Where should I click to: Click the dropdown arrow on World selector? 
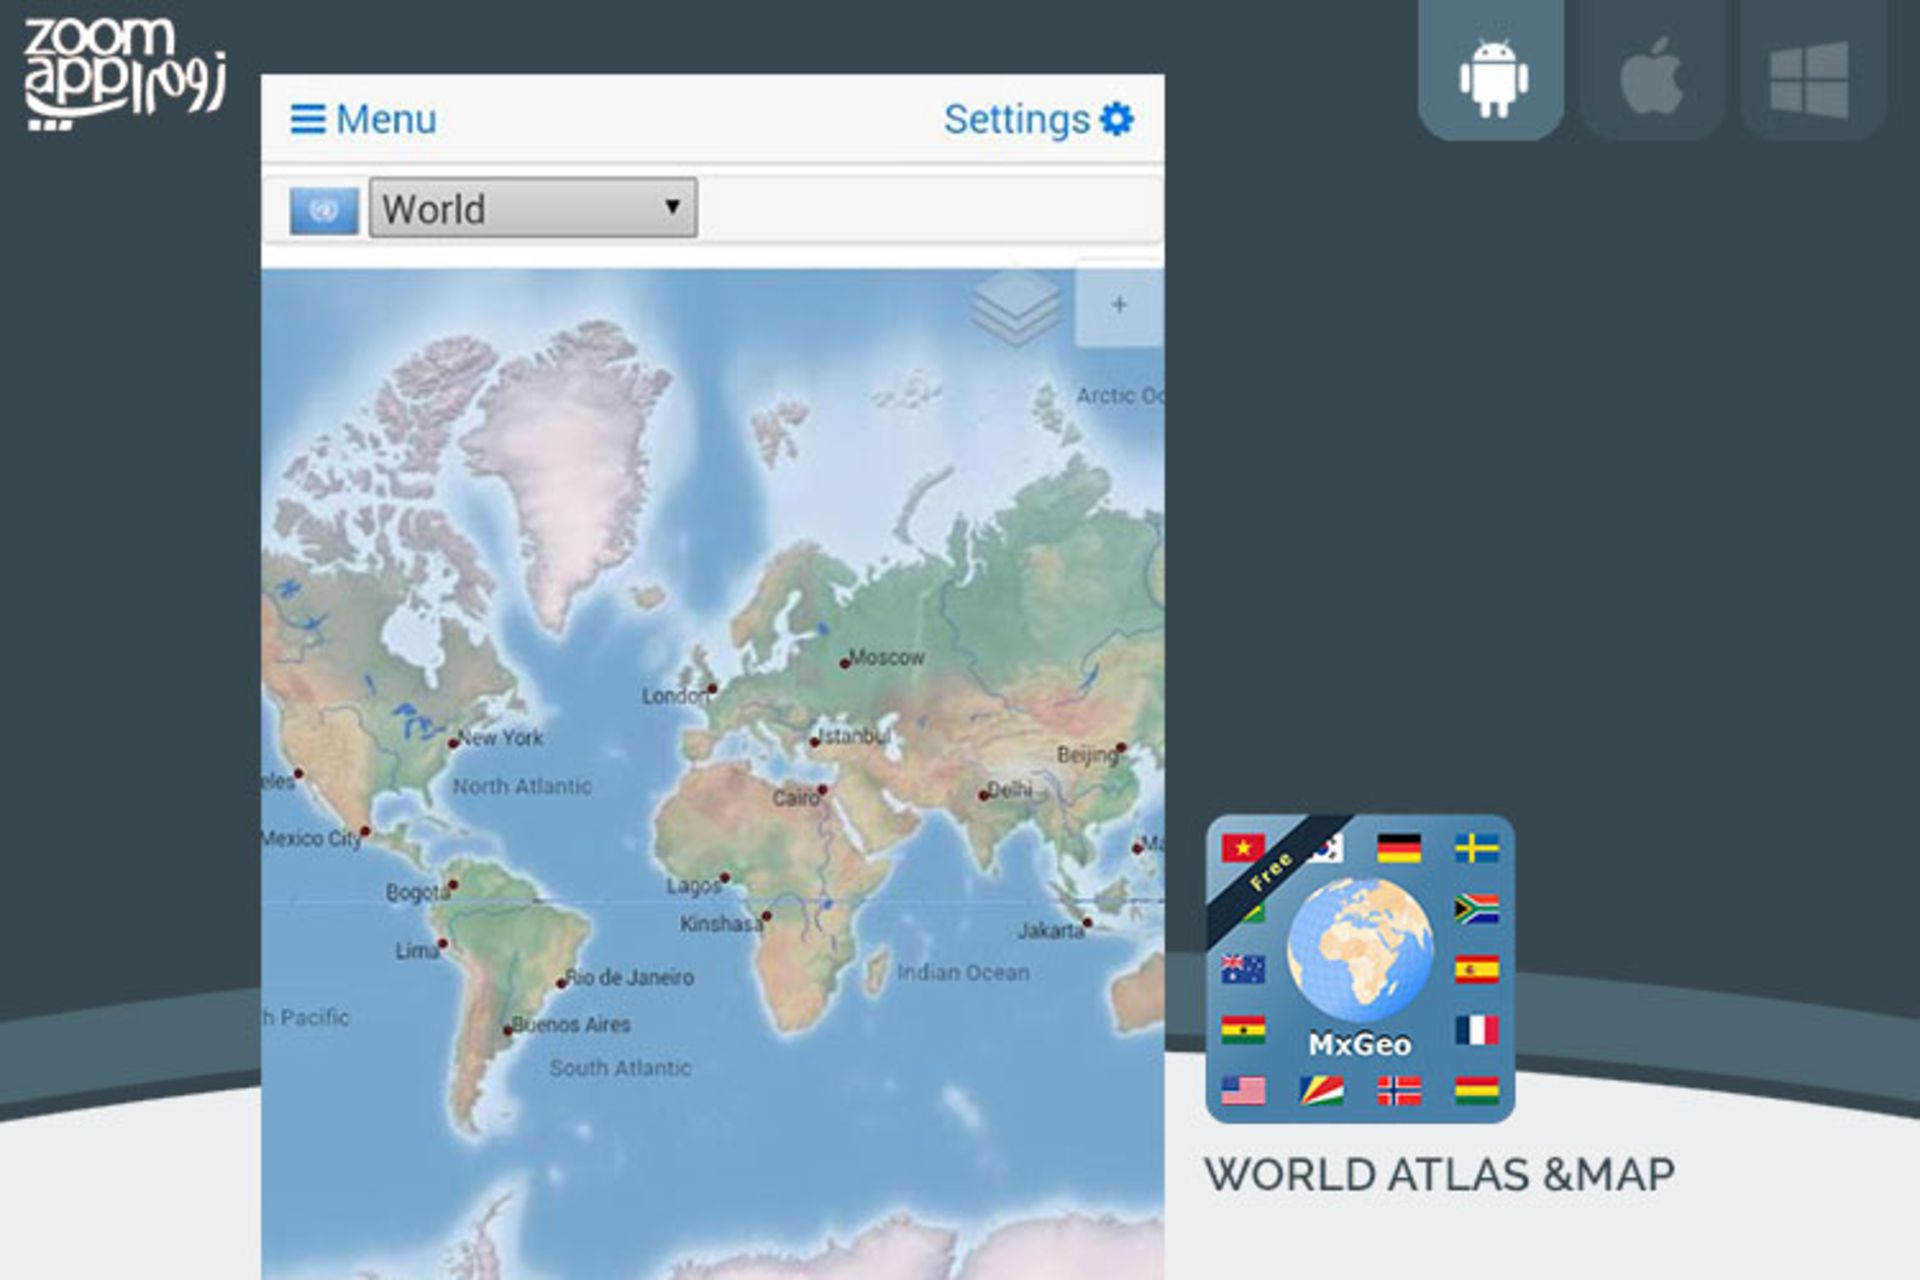point(673,207)
